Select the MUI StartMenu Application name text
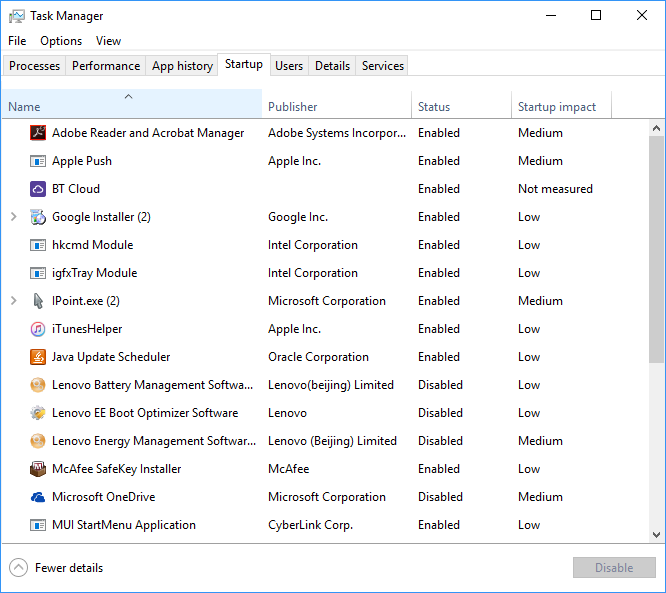Image resolution: width=666 pixels, height=593 pixels. (124, 525)
